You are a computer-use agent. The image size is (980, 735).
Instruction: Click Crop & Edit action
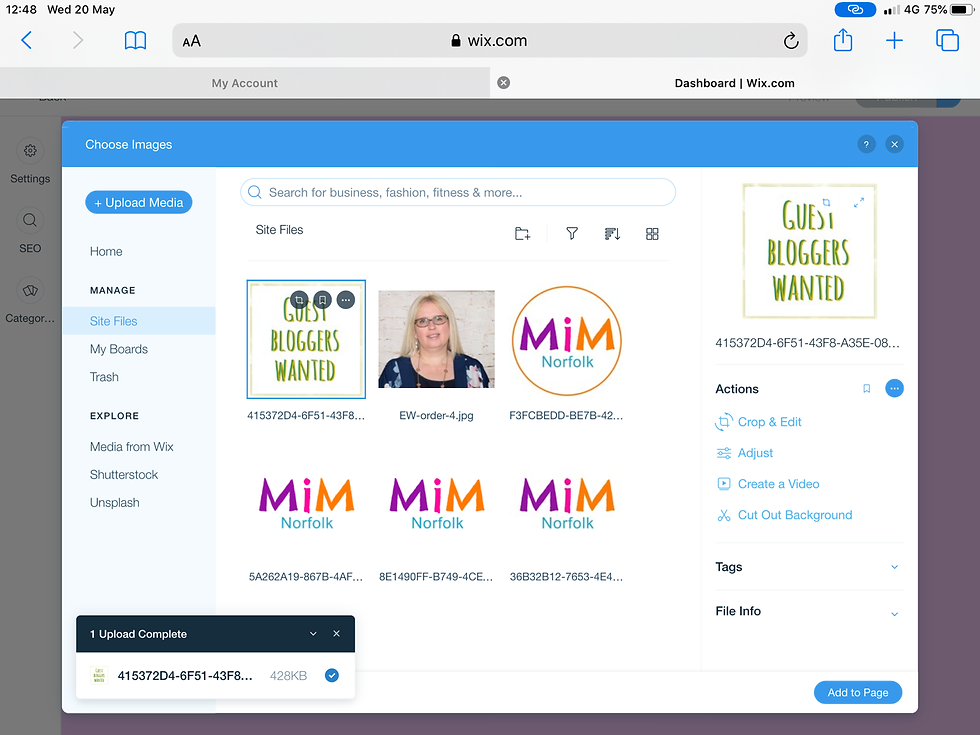pos(759,422)
